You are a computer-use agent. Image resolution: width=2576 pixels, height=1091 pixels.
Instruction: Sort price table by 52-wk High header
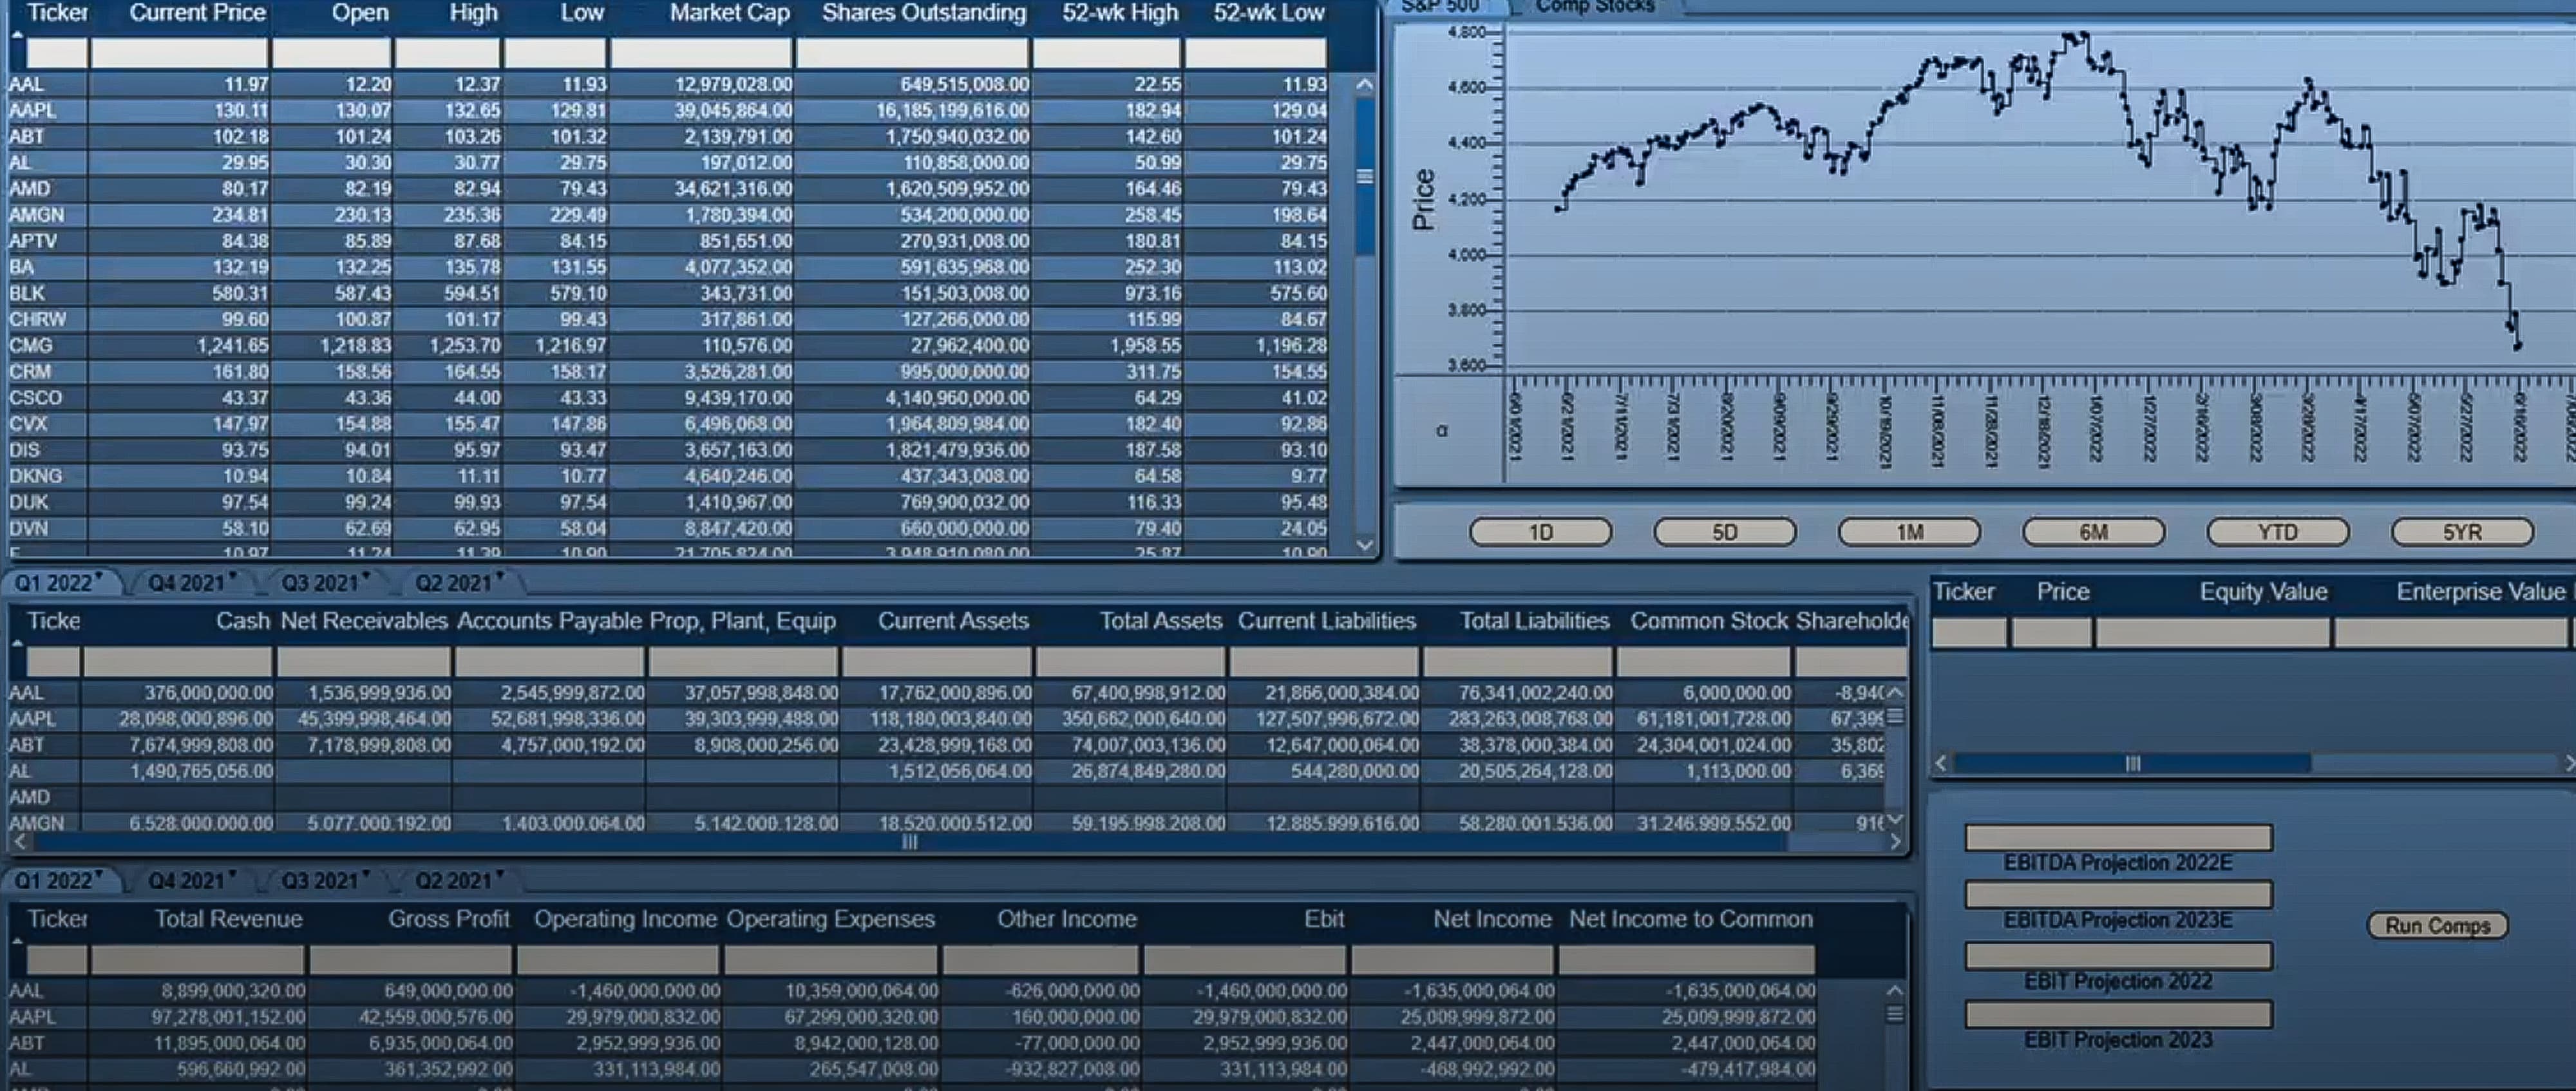pyautogui.click(x=1120, y=13)
